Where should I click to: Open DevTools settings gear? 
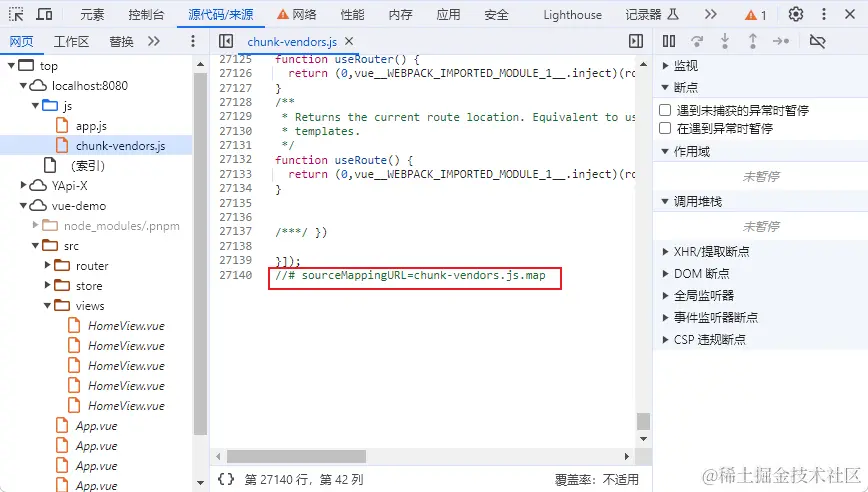(795, 14)
